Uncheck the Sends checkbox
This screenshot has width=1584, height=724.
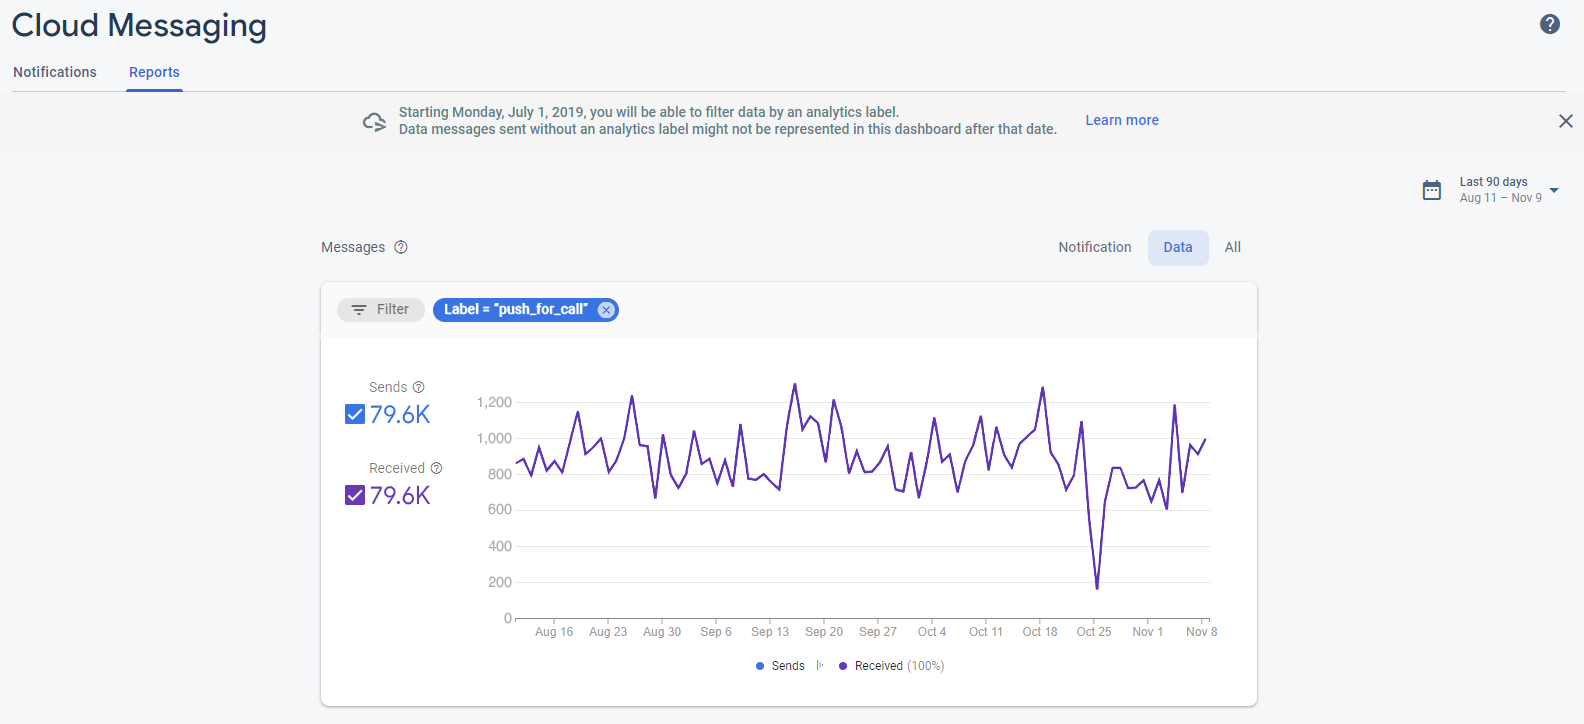pos(355,414)
